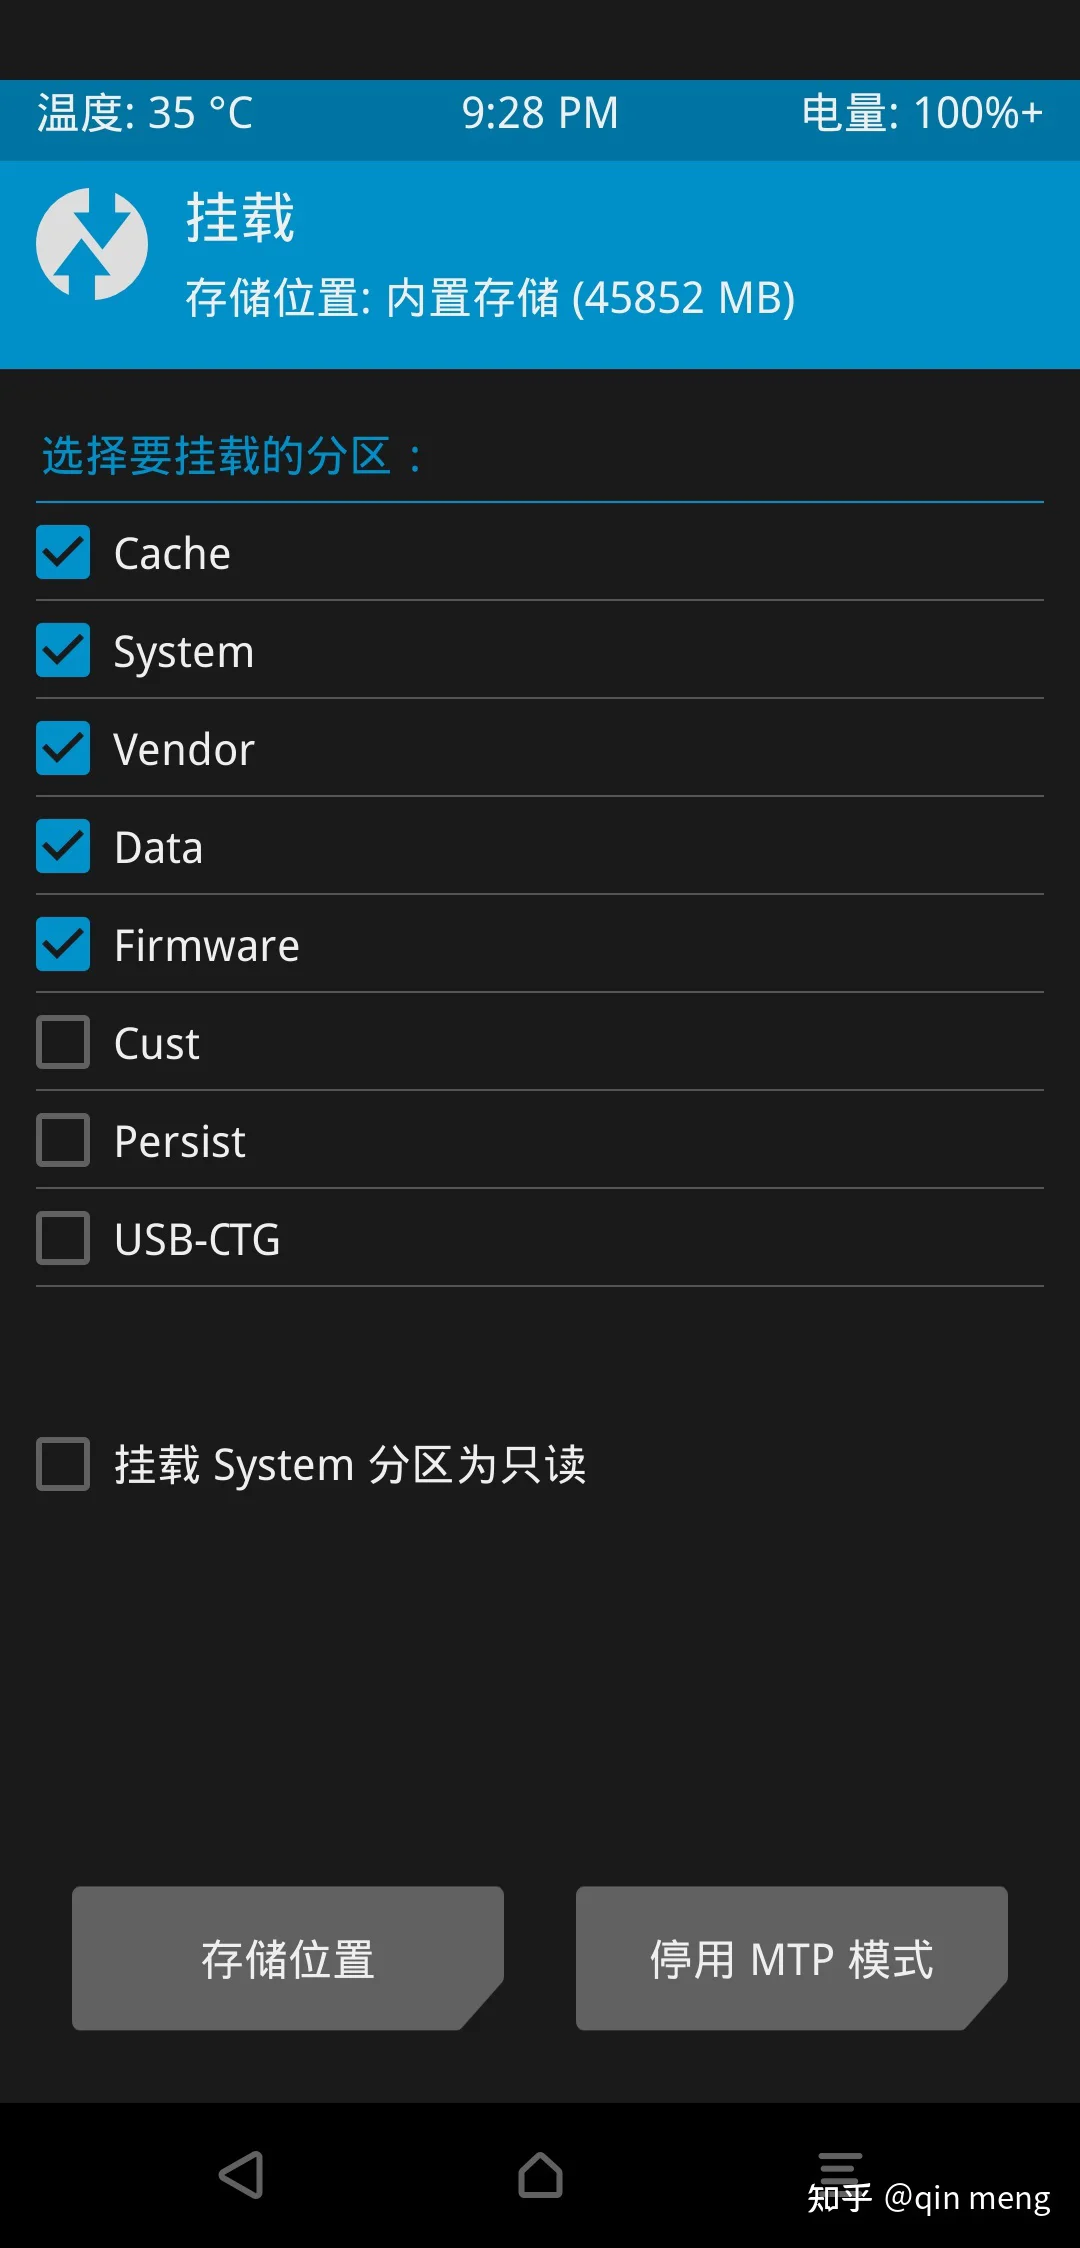
Task: Open the console log menu icon
Action: [840, 2170]
